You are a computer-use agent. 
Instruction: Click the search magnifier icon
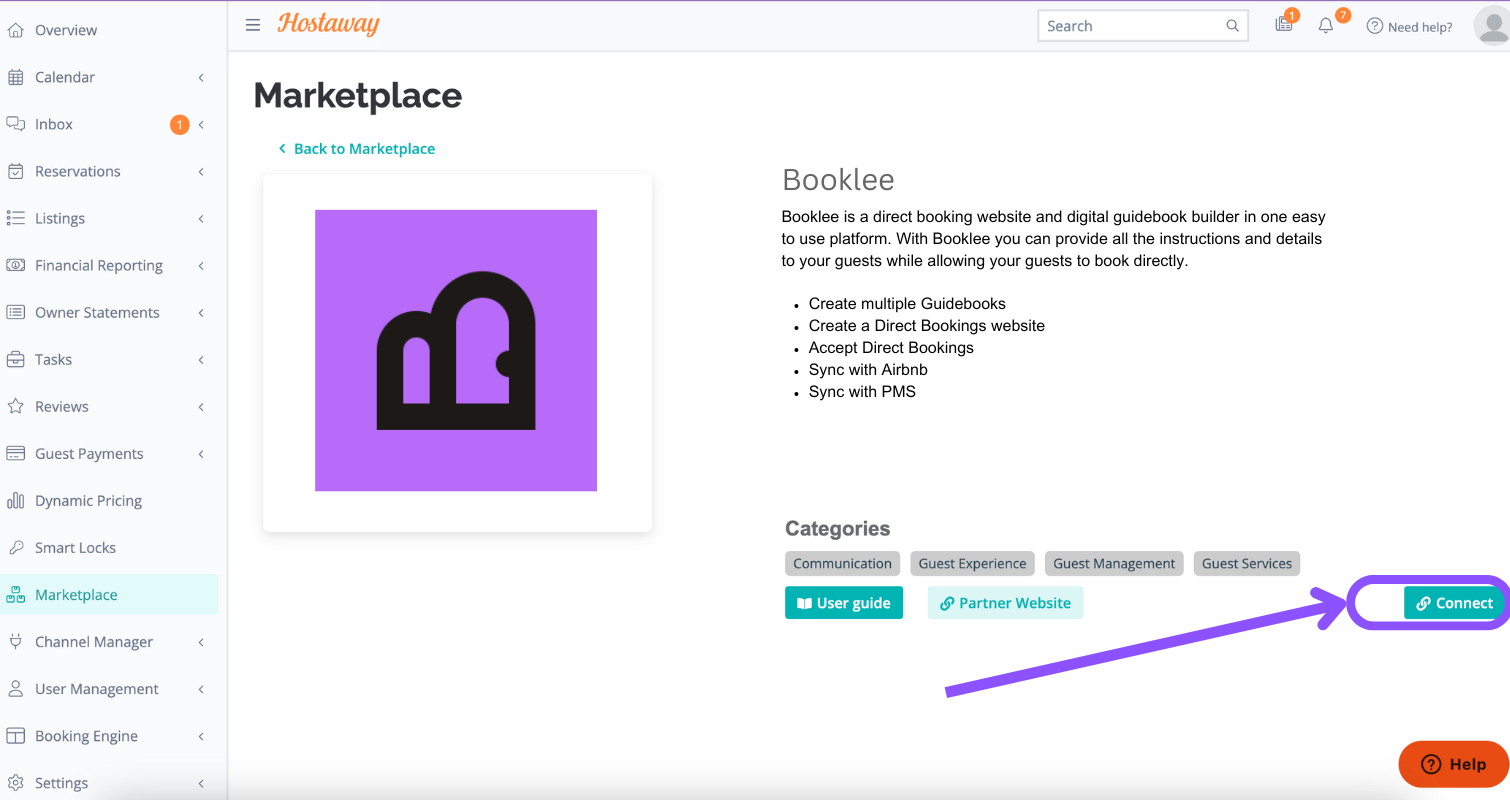click(x=1232, y=26)
